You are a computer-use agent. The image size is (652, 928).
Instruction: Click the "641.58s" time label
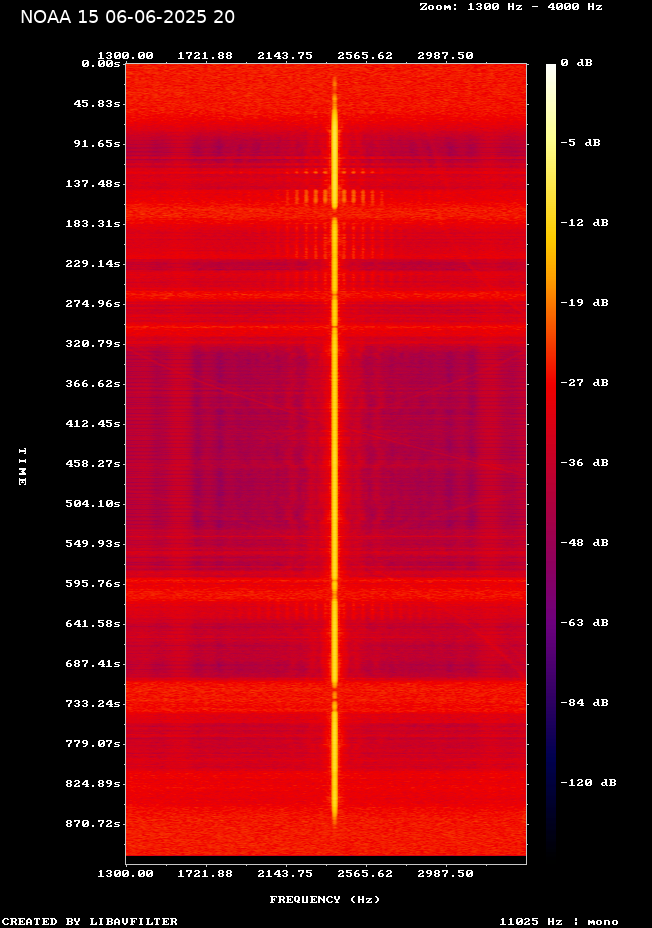tap(93, 624)
